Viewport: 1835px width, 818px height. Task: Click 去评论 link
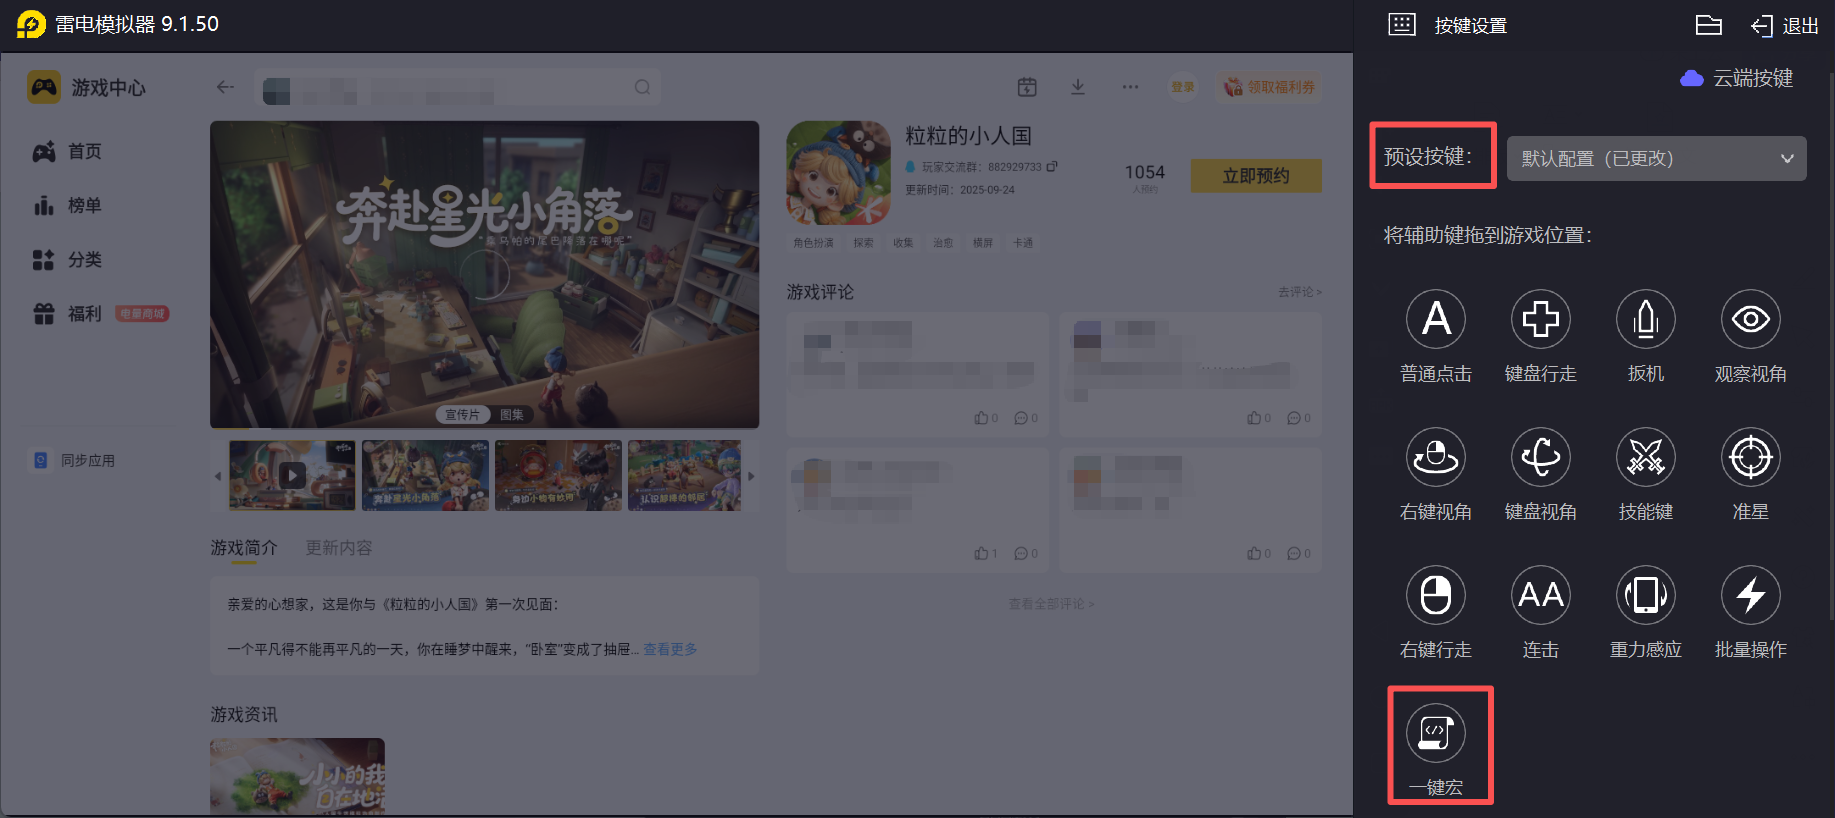pyautogui.click(x=1300, y=292)
